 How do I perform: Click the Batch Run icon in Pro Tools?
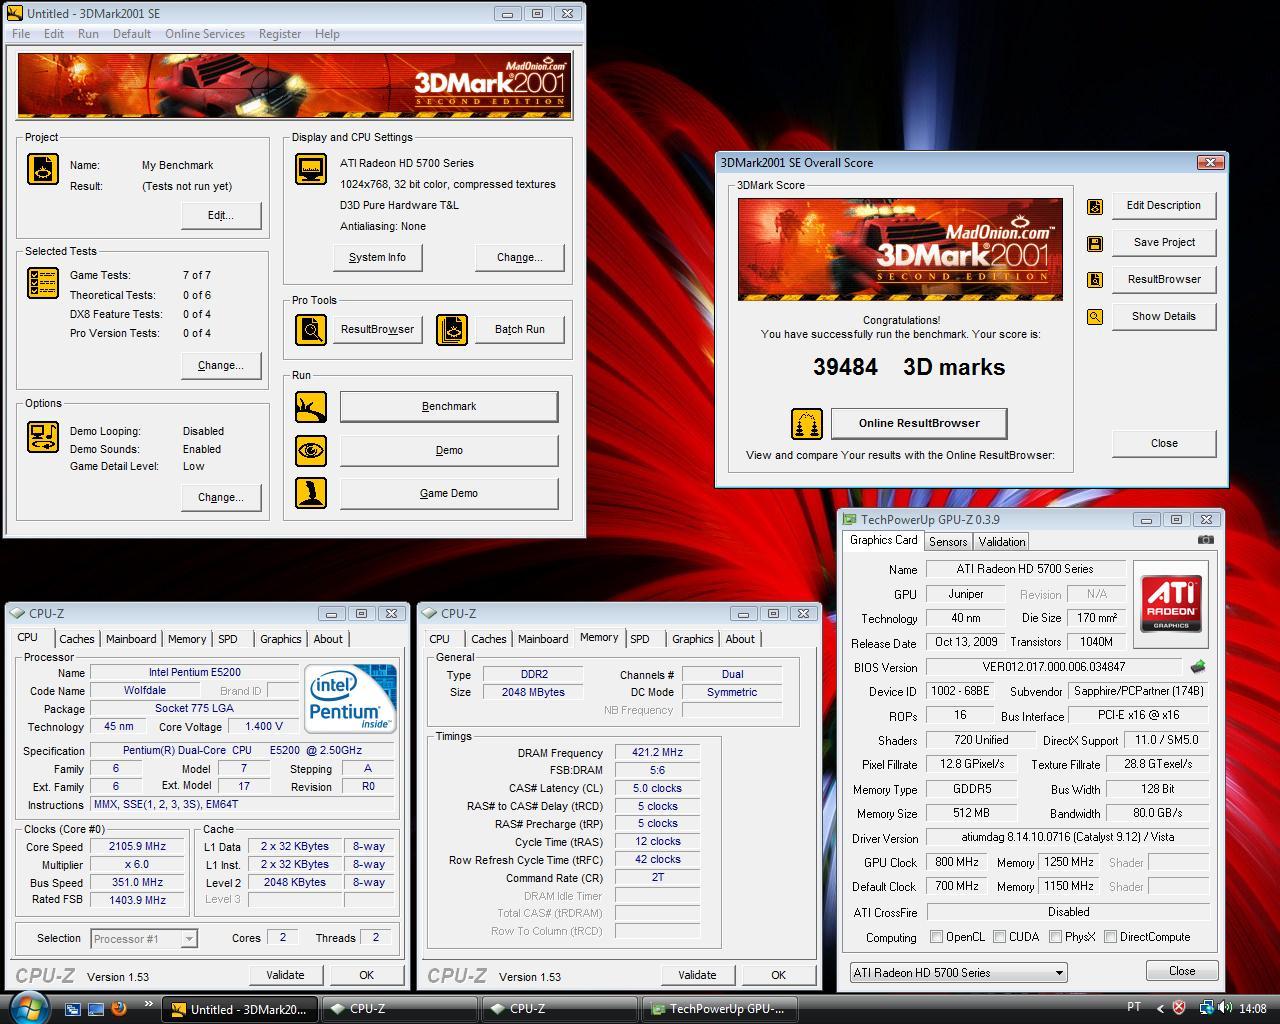(452, 329)
